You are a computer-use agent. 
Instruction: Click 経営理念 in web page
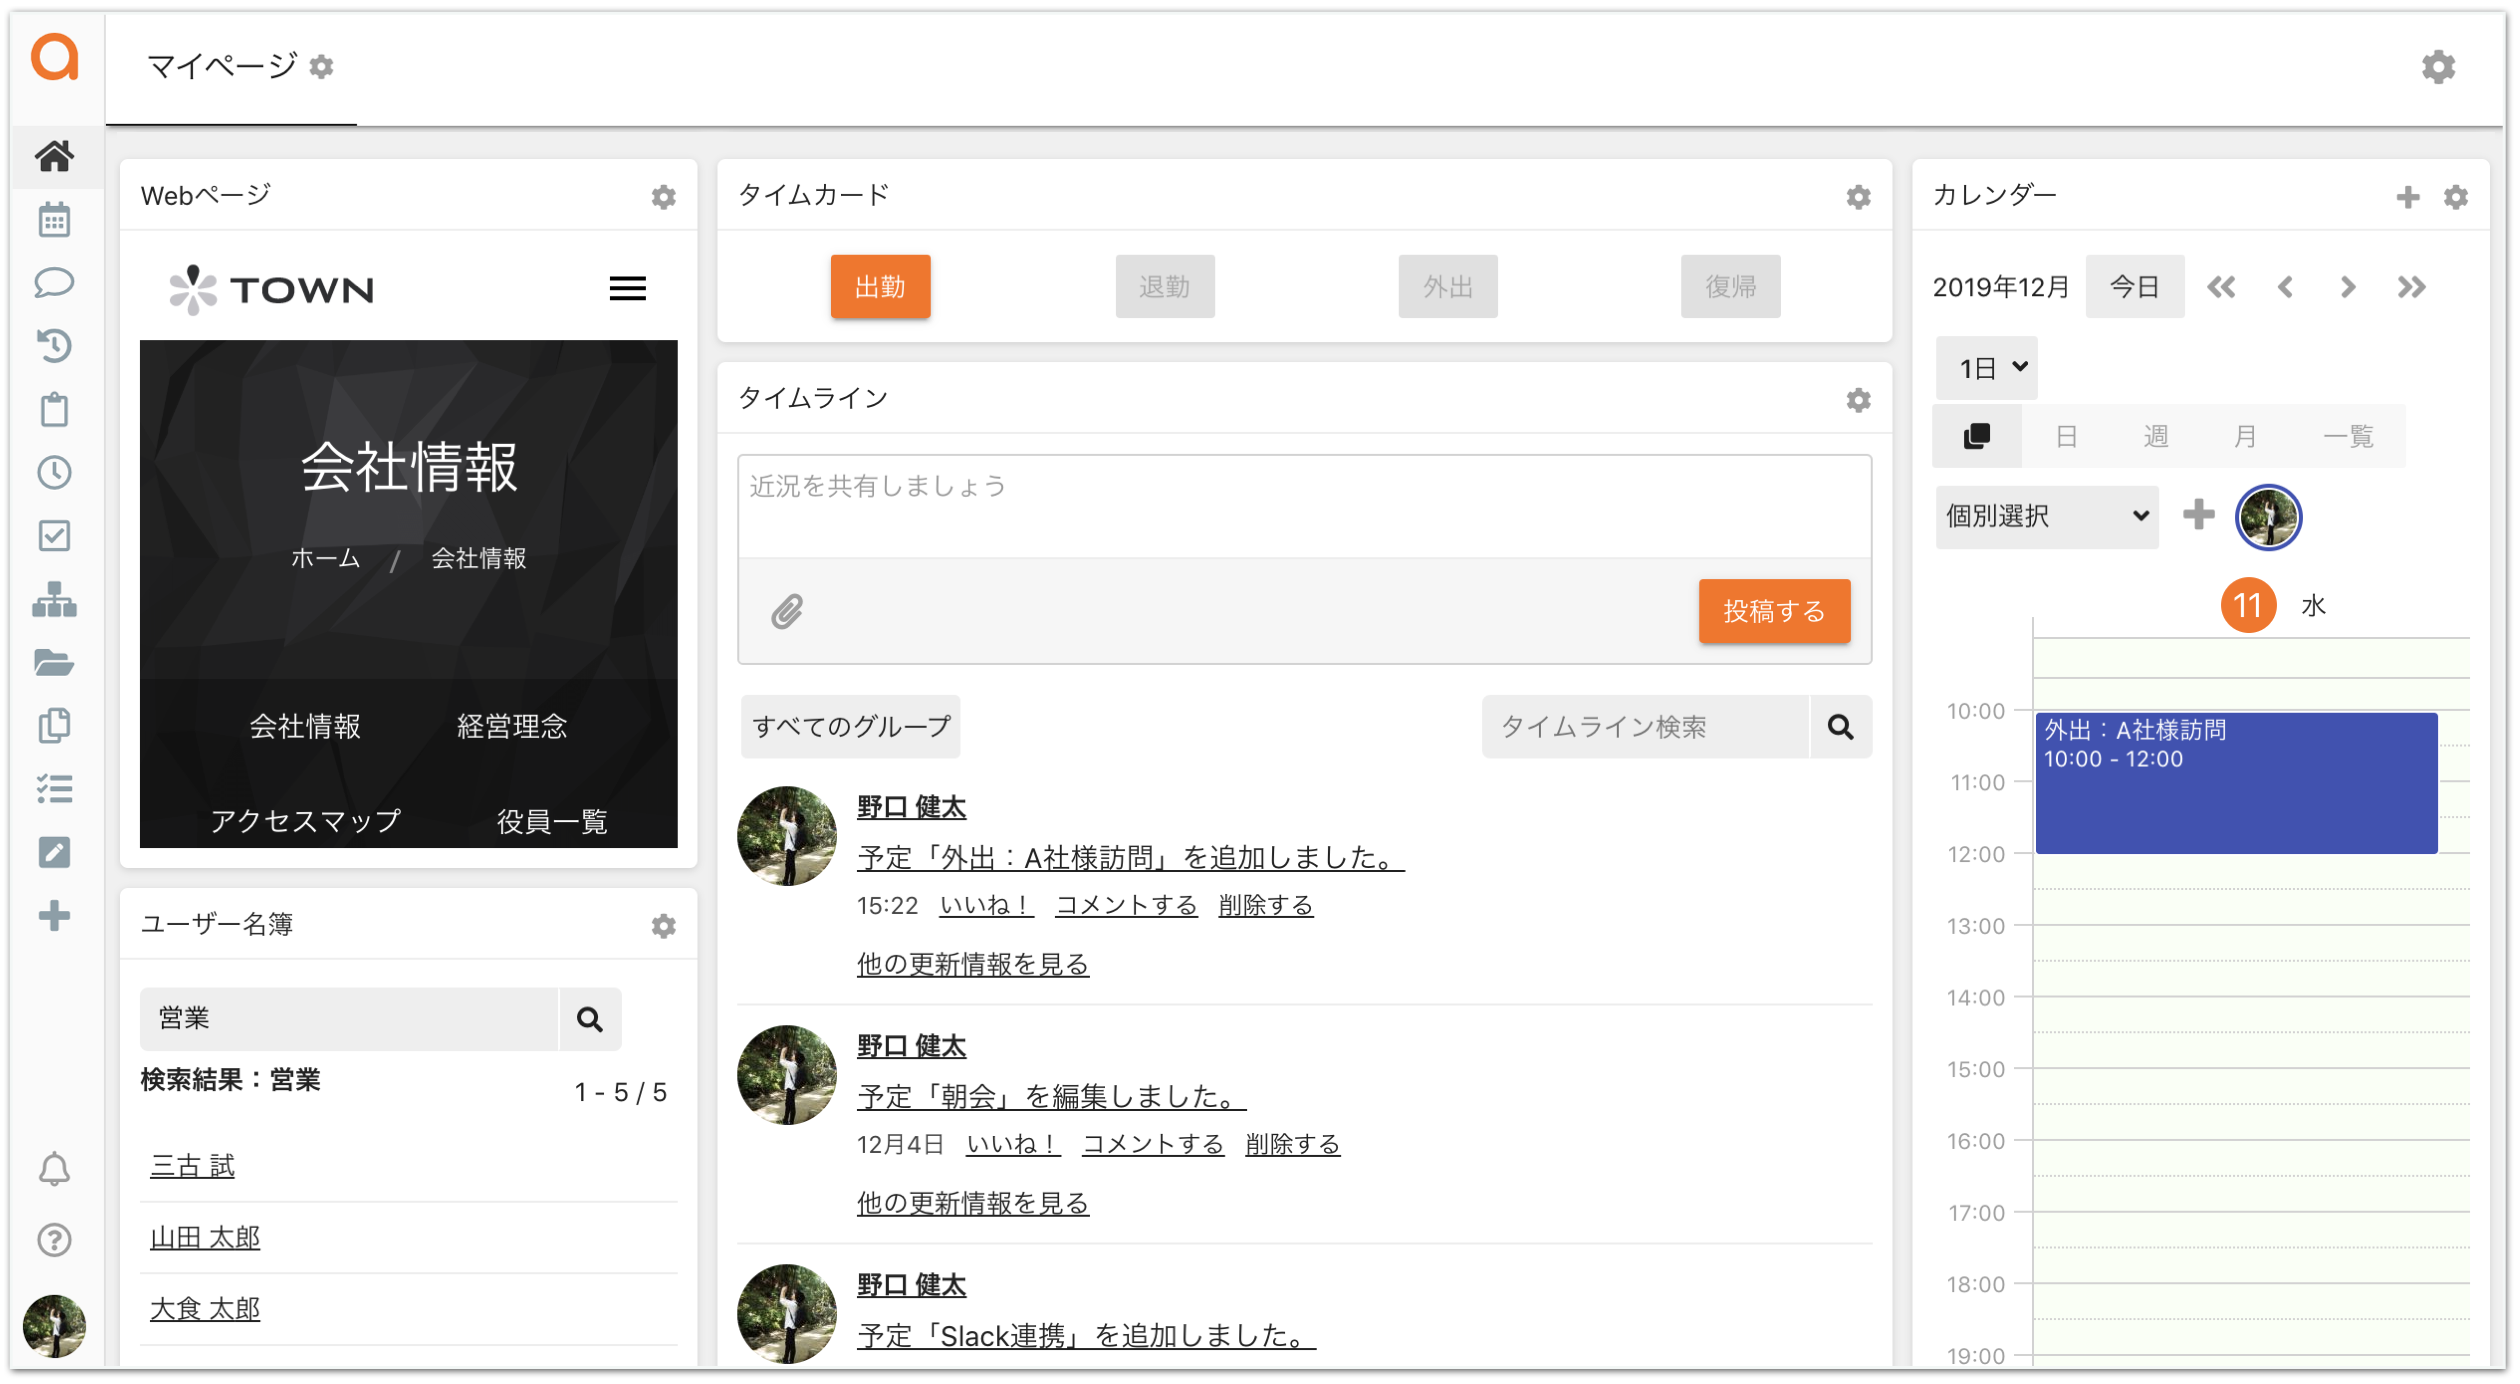(512, 726)
